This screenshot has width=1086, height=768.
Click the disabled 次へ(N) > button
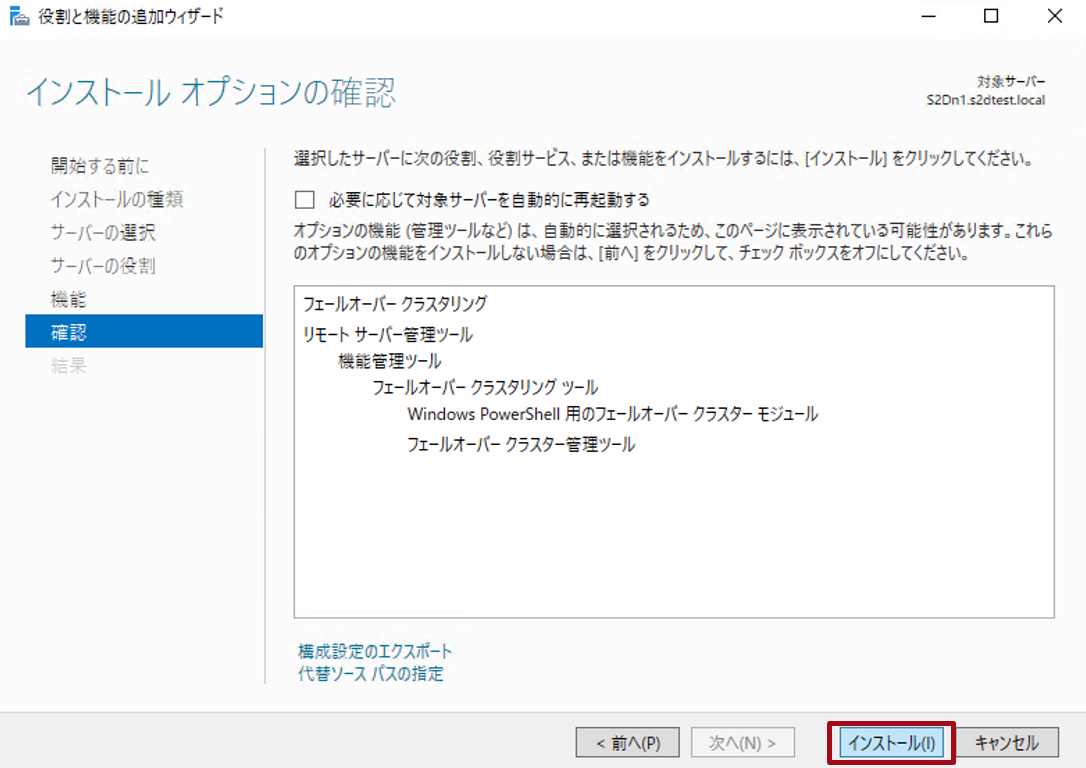(x=742, y=743)
